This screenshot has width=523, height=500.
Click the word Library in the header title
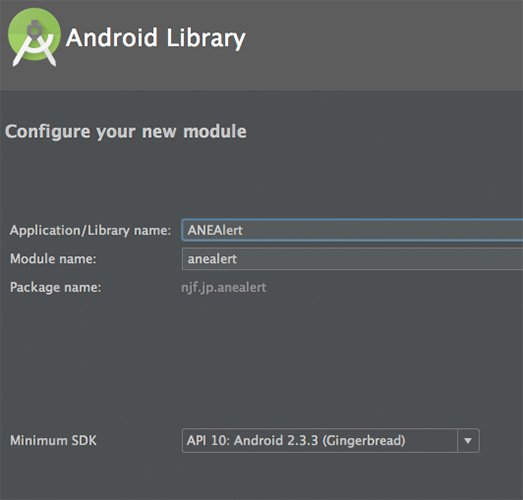[x=206, y=38]
